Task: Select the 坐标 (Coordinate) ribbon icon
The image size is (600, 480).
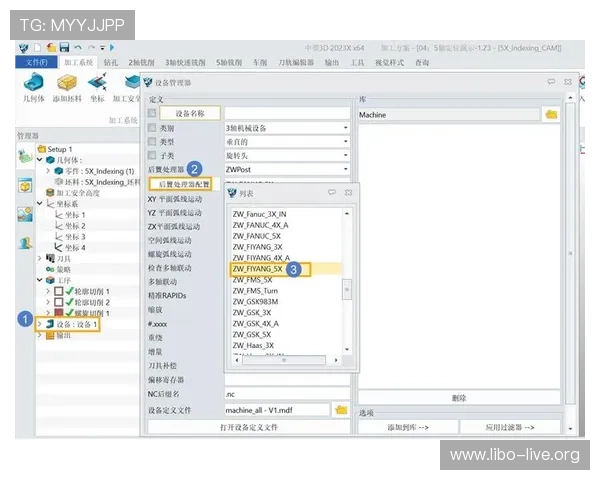Action: (x=97, y=83)
